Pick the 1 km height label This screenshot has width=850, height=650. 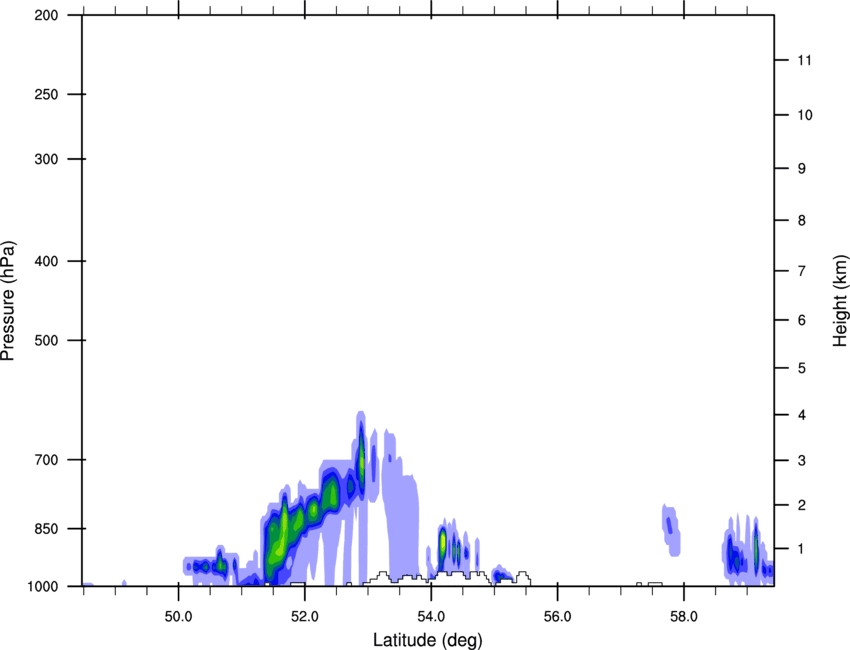click(x=802, y=549)
